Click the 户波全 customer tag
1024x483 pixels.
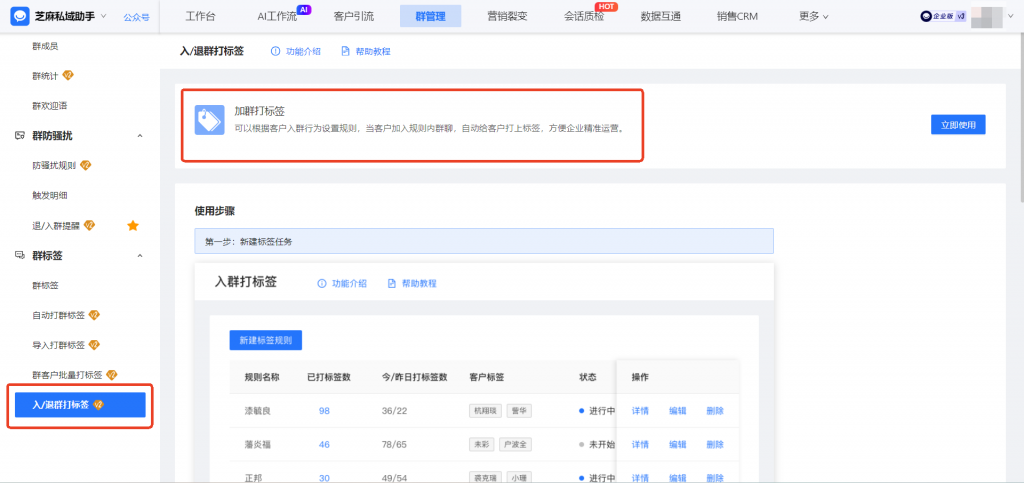click(516, 444)
